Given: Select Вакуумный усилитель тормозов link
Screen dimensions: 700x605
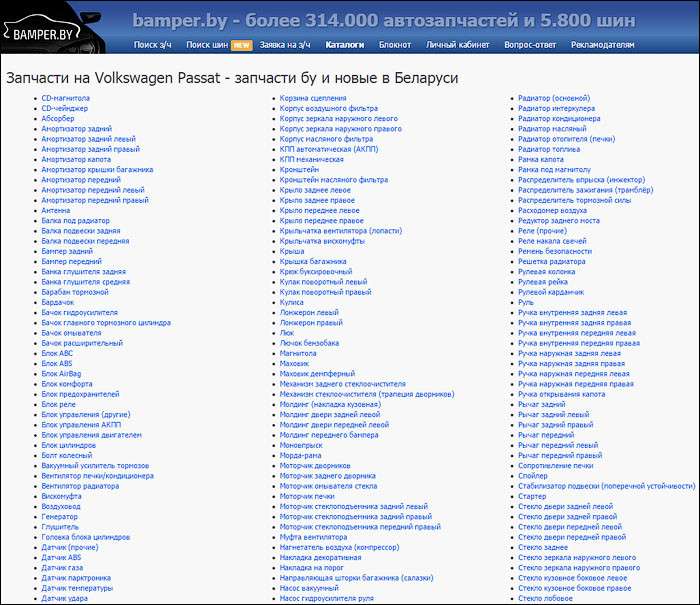Looking at the screenshot, I should click(95, 465).
